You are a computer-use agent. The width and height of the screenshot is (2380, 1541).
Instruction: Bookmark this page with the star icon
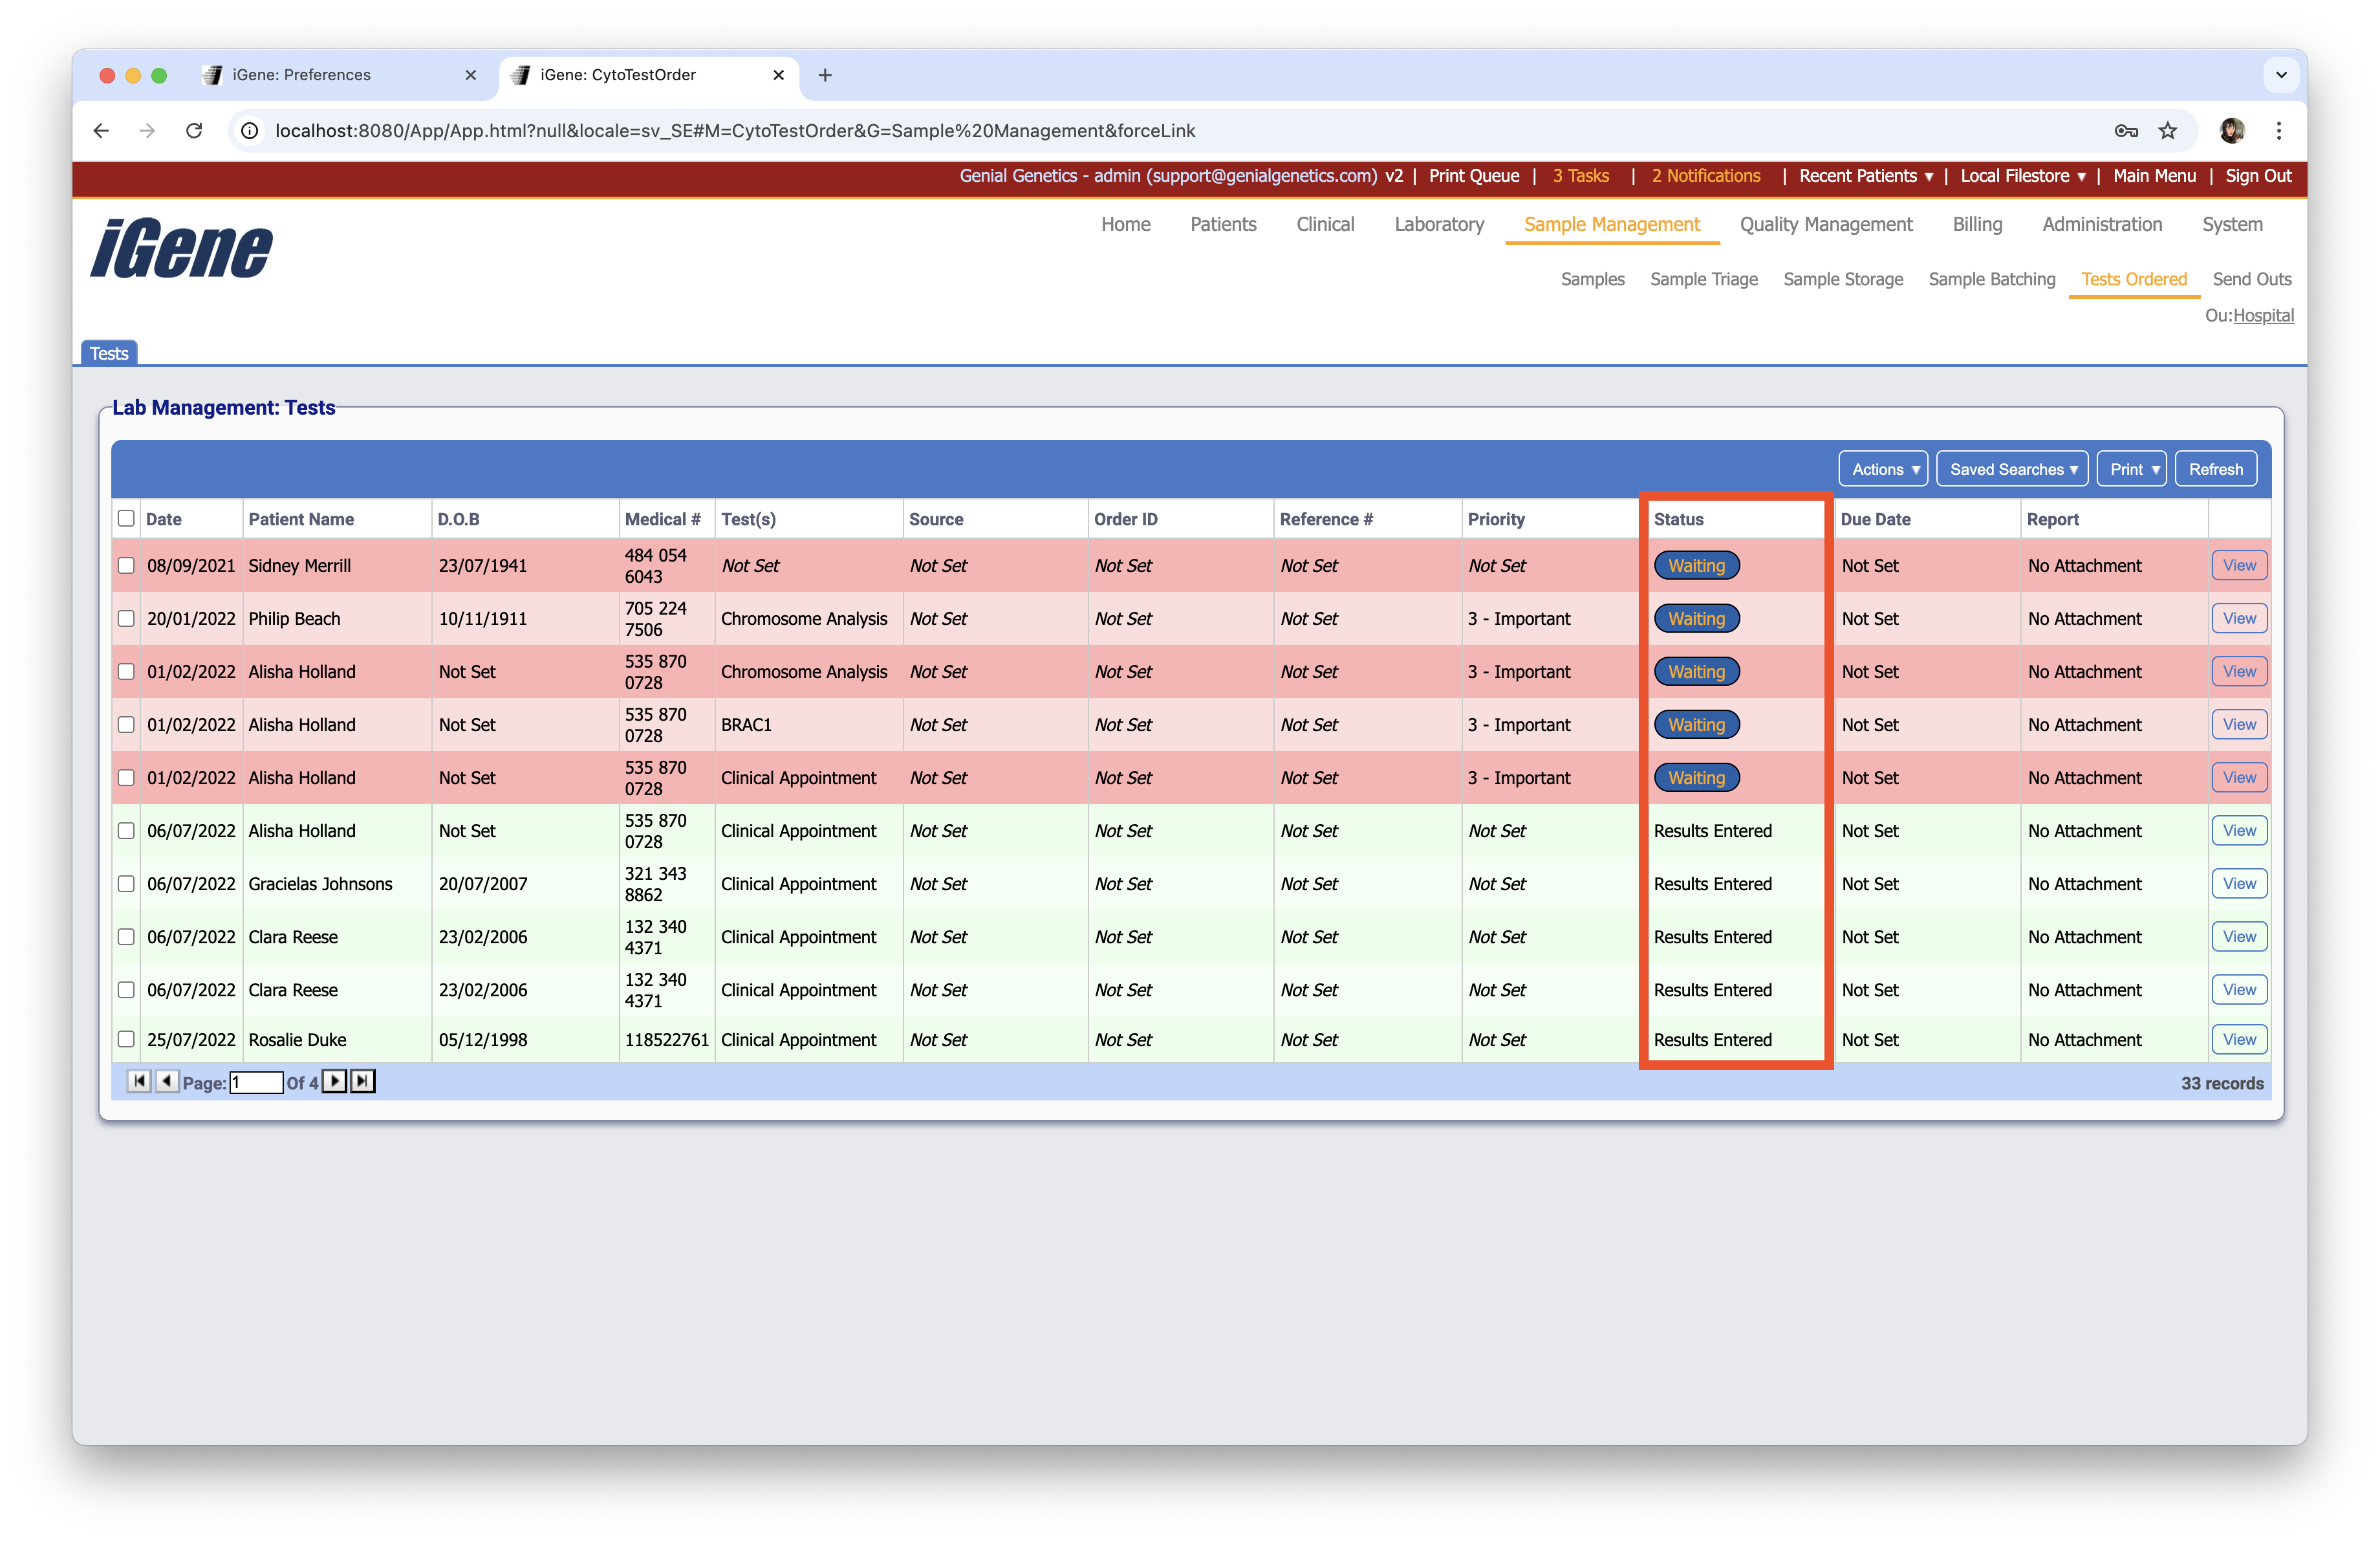tap(2167, 131)
